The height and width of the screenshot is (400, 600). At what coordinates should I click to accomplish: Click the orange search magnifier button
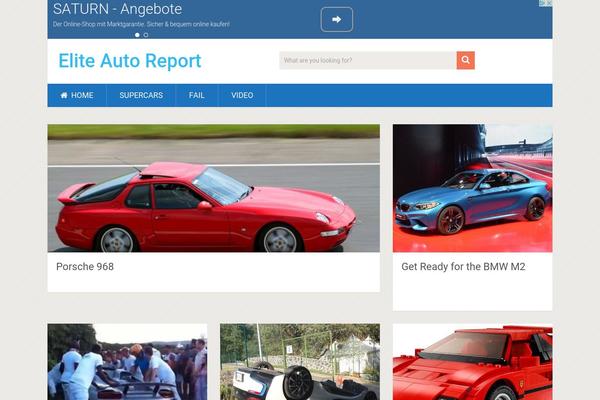point(465,60)
